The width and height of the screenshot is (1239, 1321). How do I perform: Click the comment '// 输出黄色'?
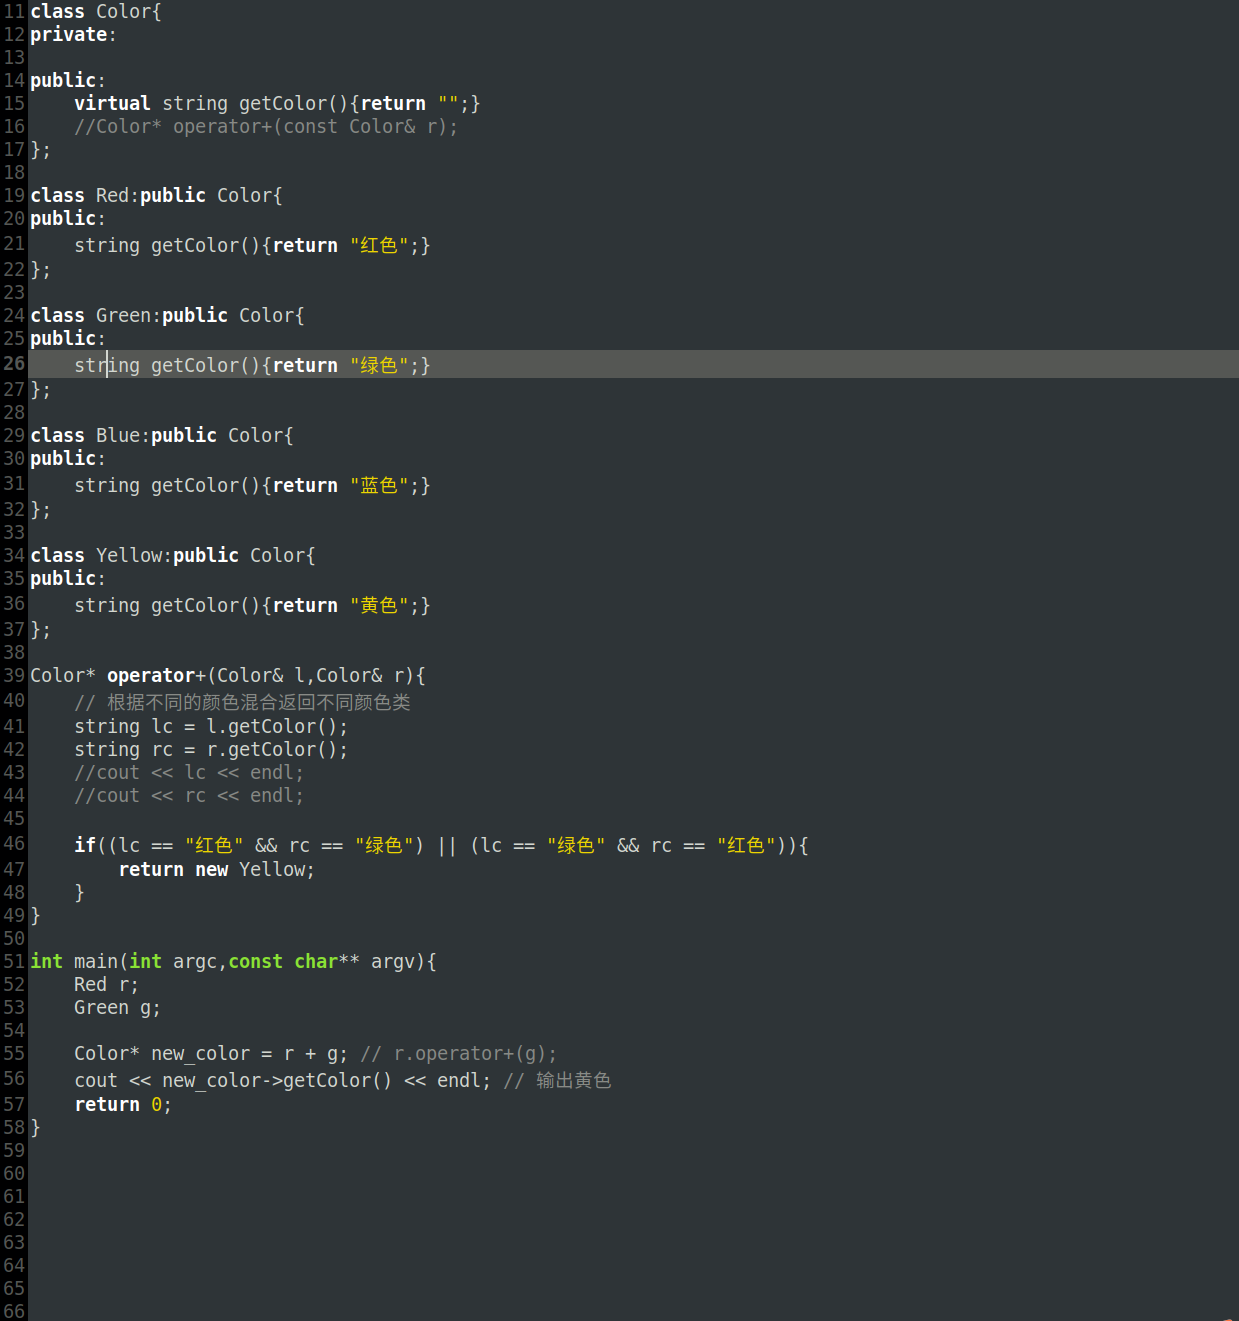558,1081
